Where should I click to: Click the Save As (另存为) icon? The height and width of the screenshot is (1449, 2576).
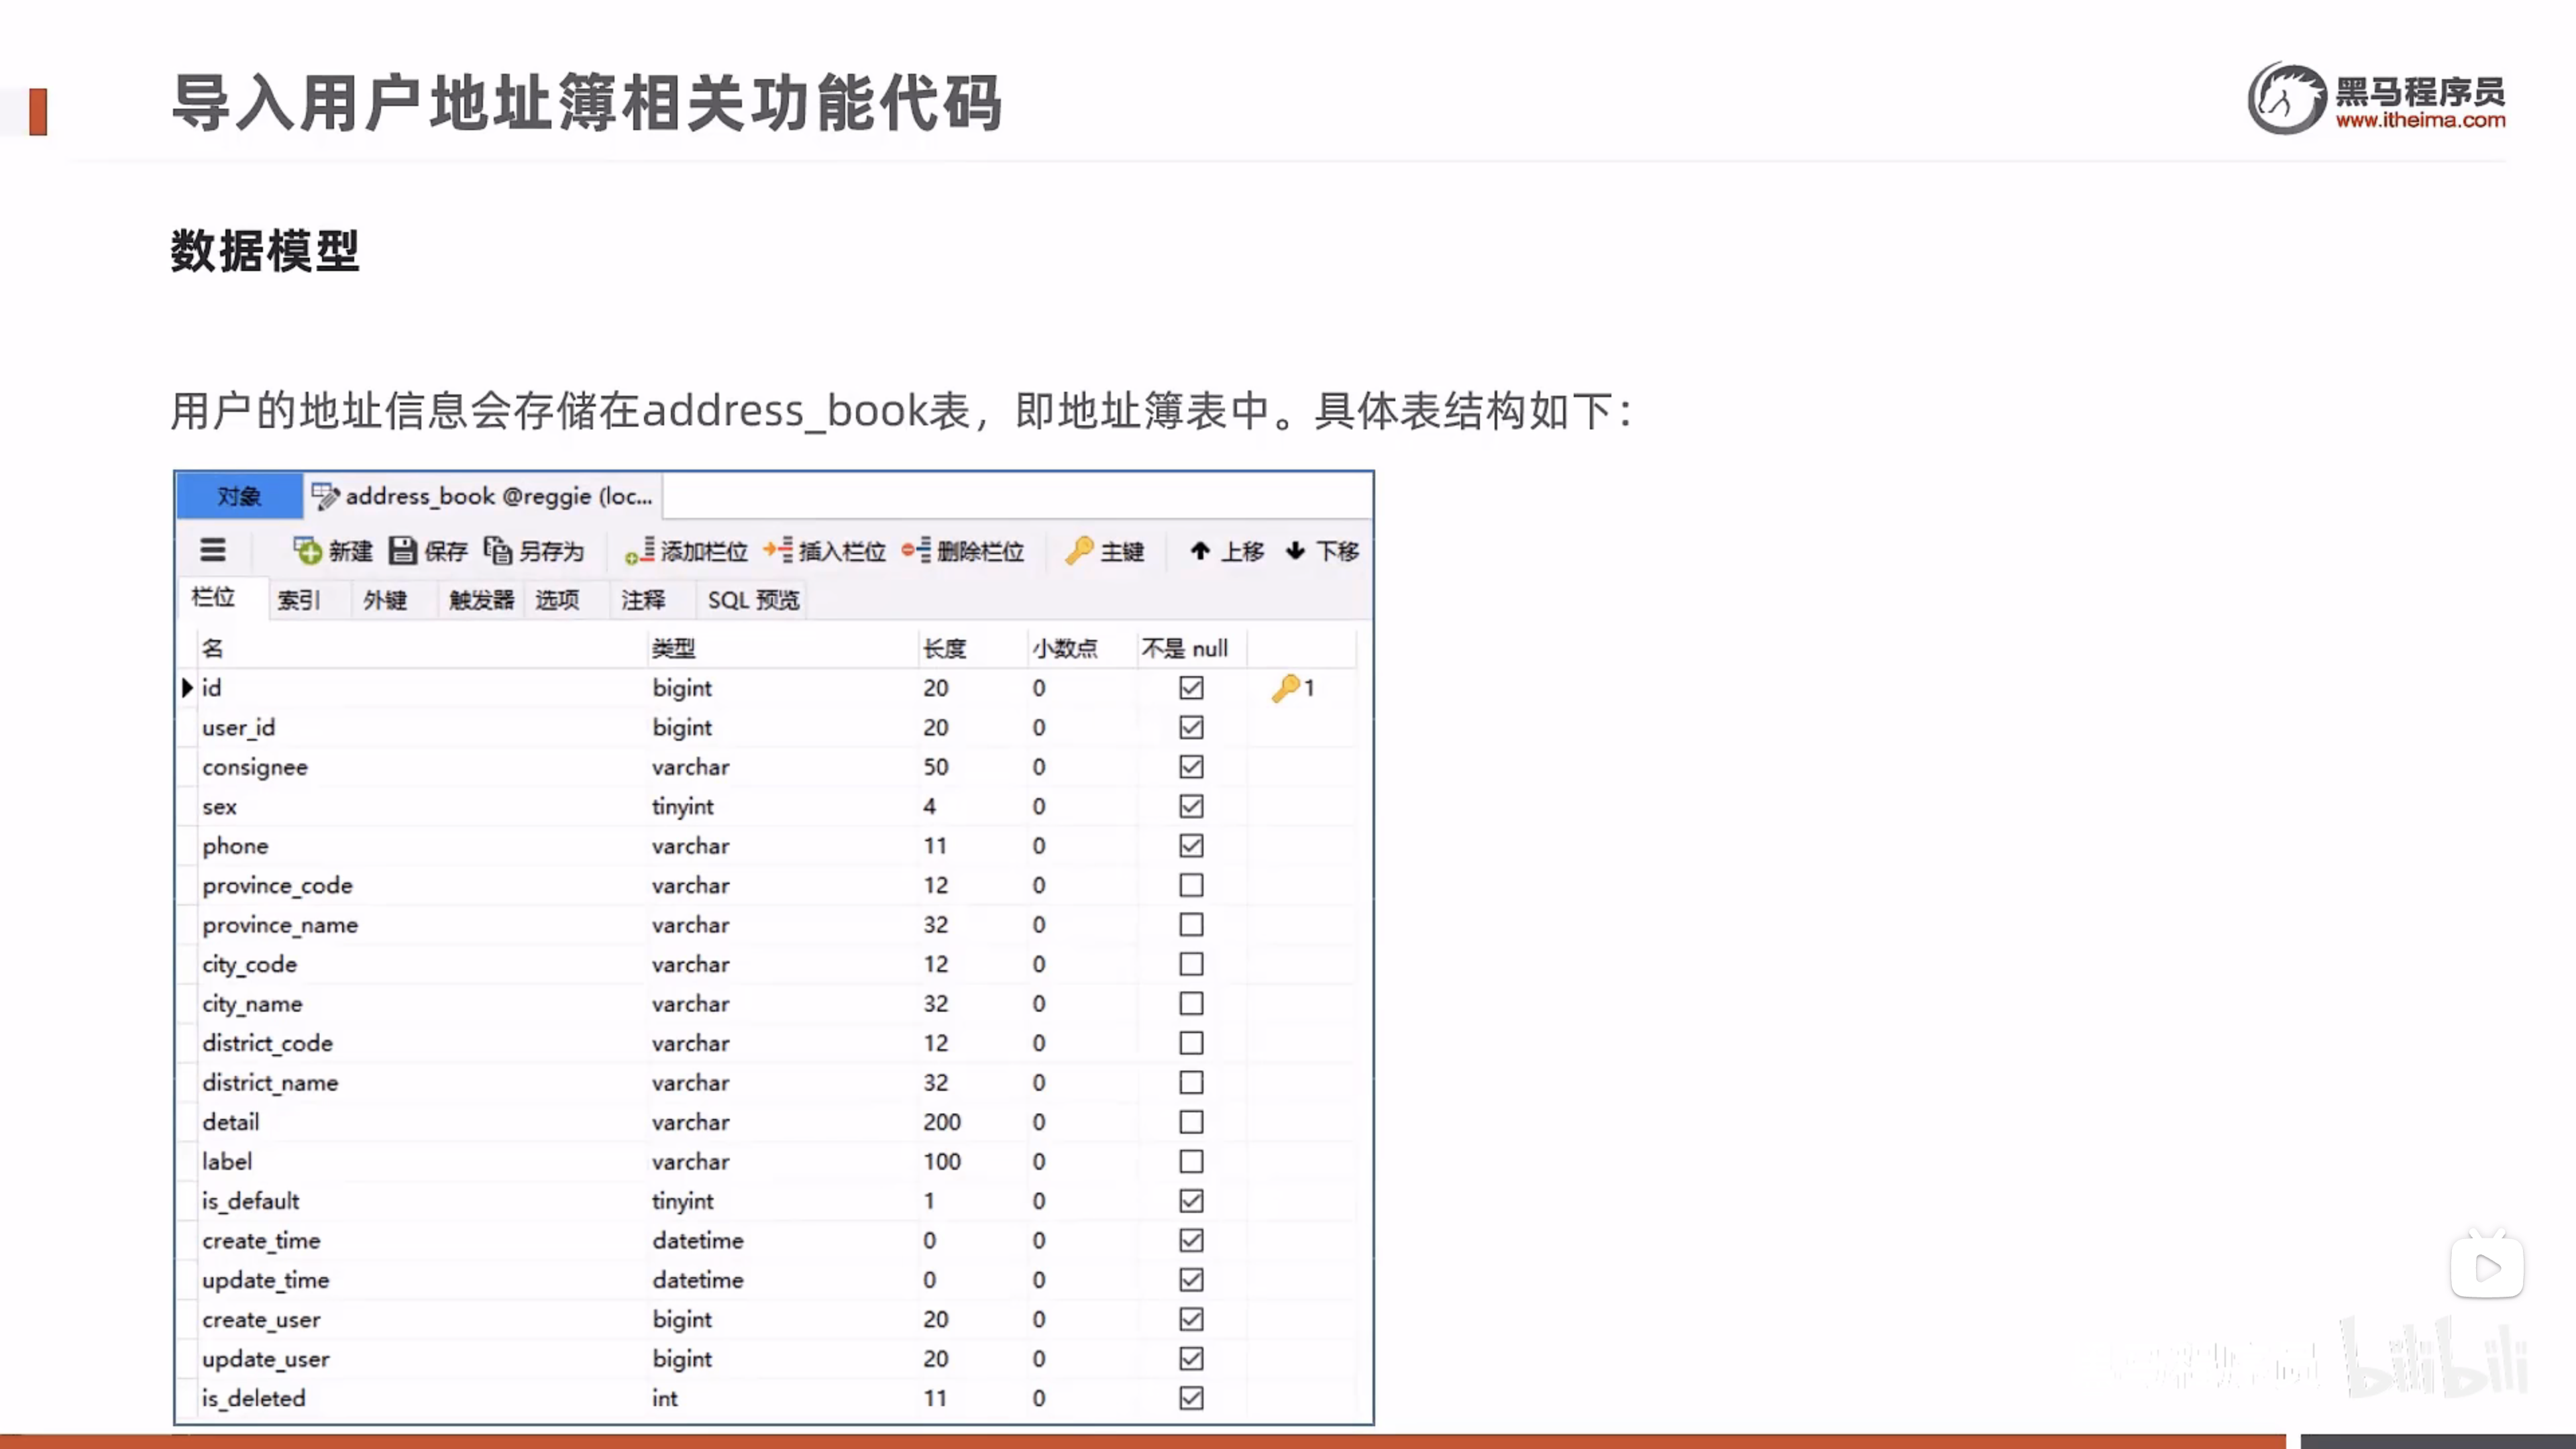(x=497, y=551)
